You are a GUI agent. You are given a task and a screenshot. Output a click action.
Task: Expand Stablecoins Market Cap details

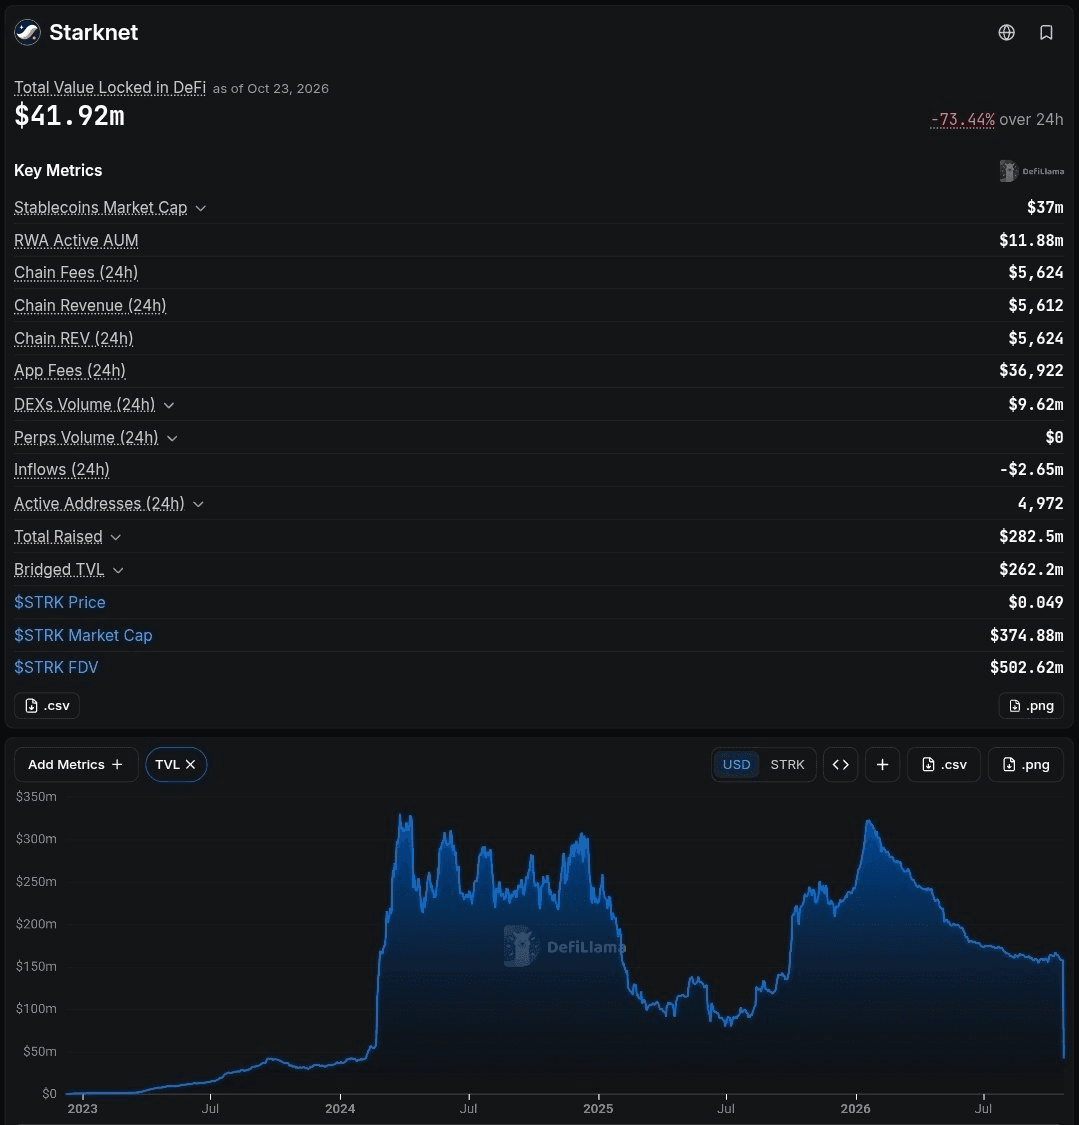click(x=201, y=208)
